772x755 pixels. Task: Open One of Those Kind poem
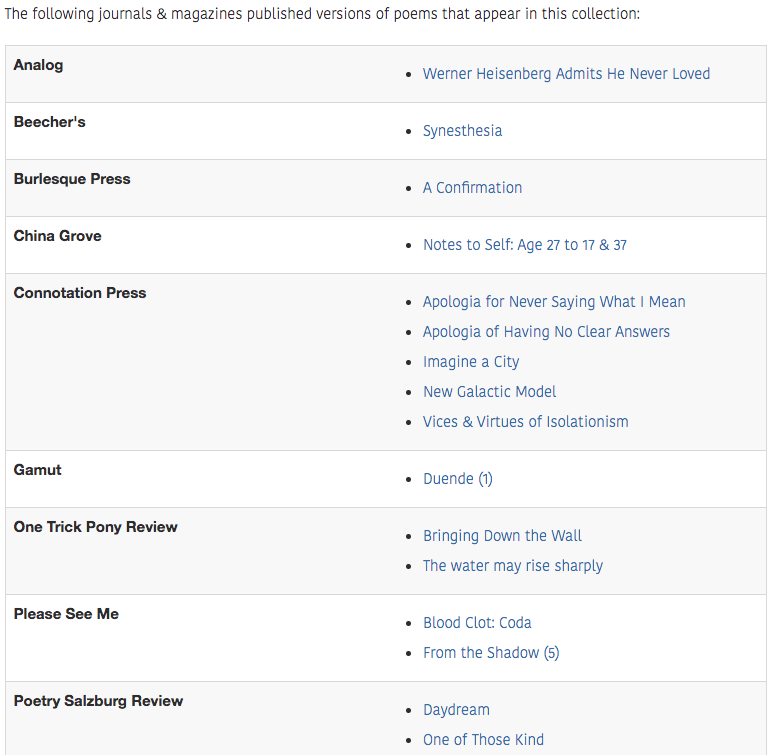point(483,740)
